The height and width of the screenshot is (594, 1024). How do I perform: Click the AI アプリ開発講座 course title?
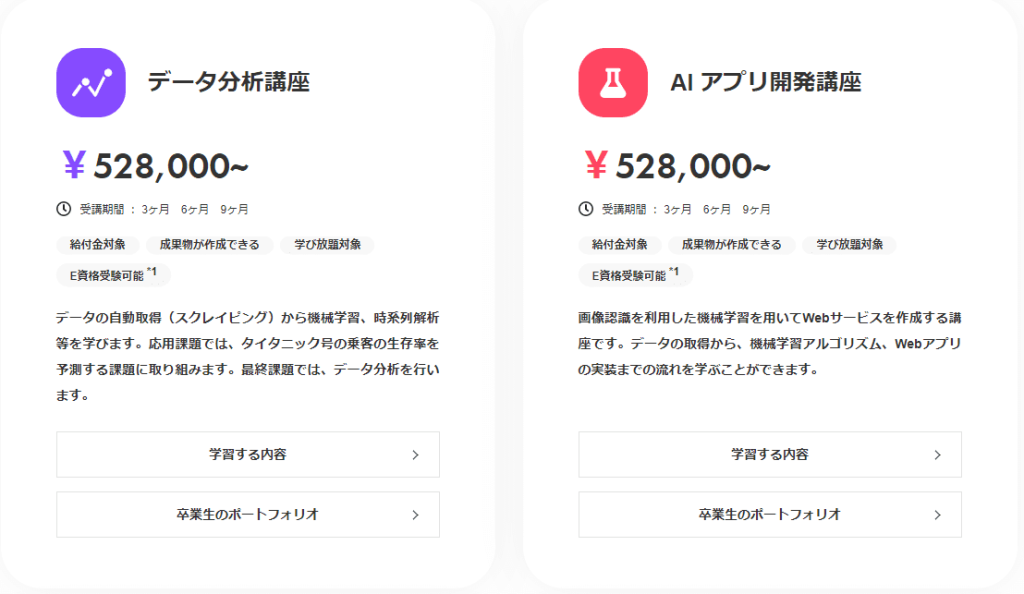766,82
